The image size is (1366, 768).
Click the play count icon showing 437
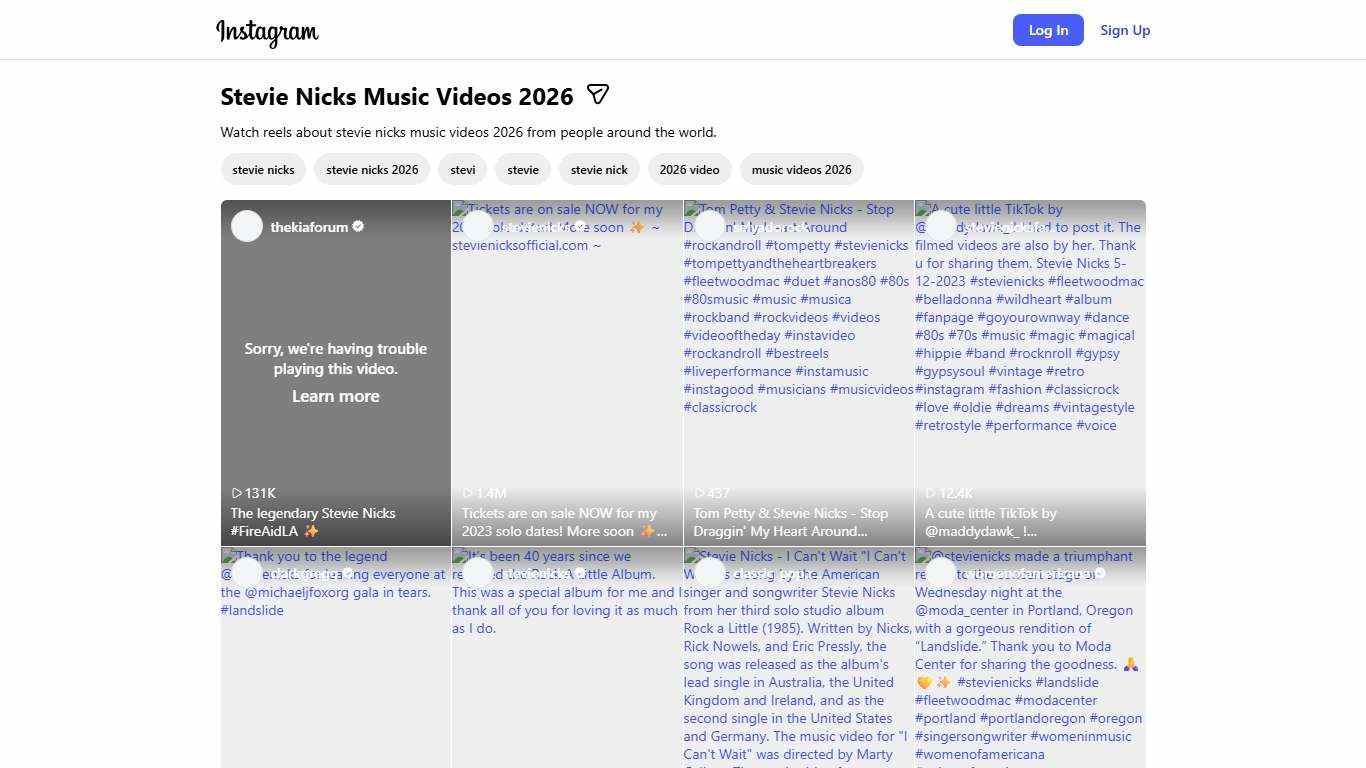(700, 493)
